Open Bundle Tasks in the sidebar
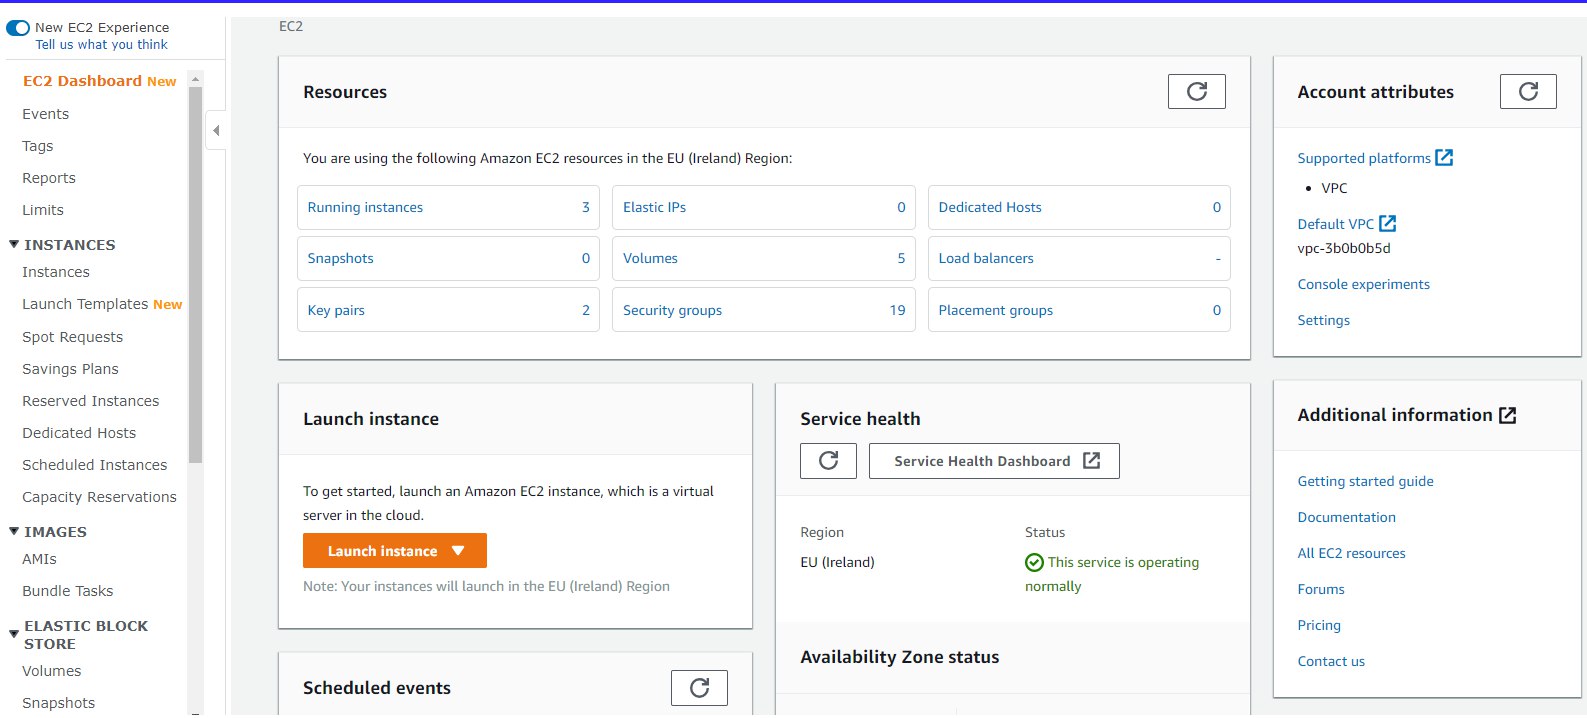The width and height of the screenshot is (1587, 718). tap(68, 591)
